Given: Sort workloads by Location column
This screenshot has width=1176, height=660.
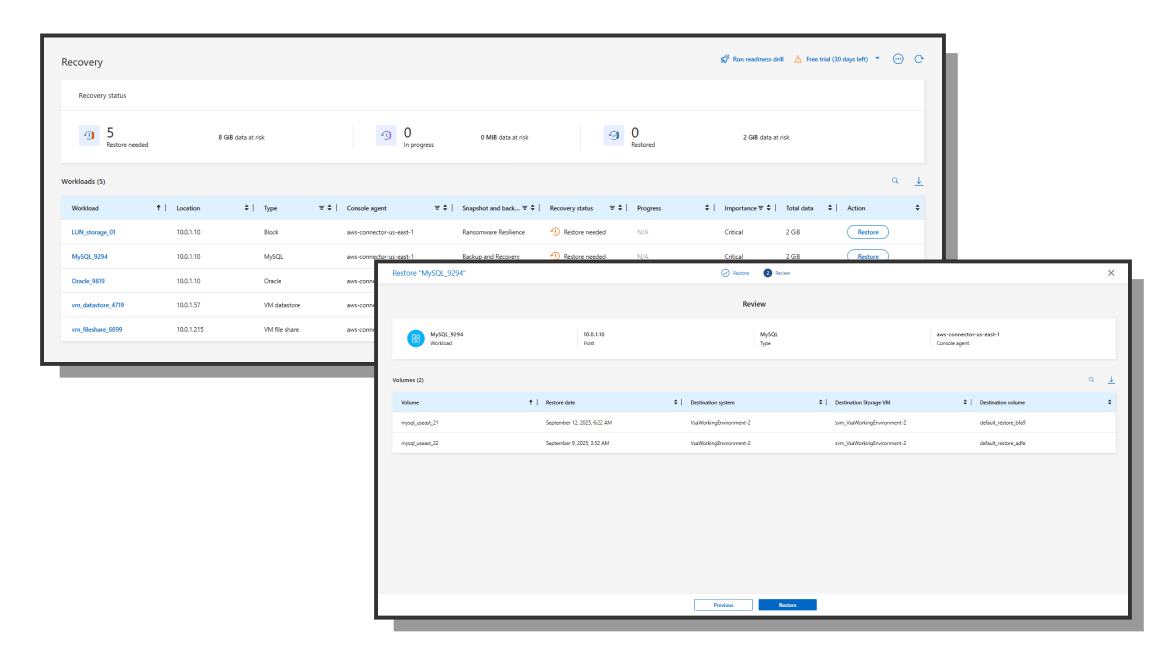Looking at the screenshot, I should 247,208.
